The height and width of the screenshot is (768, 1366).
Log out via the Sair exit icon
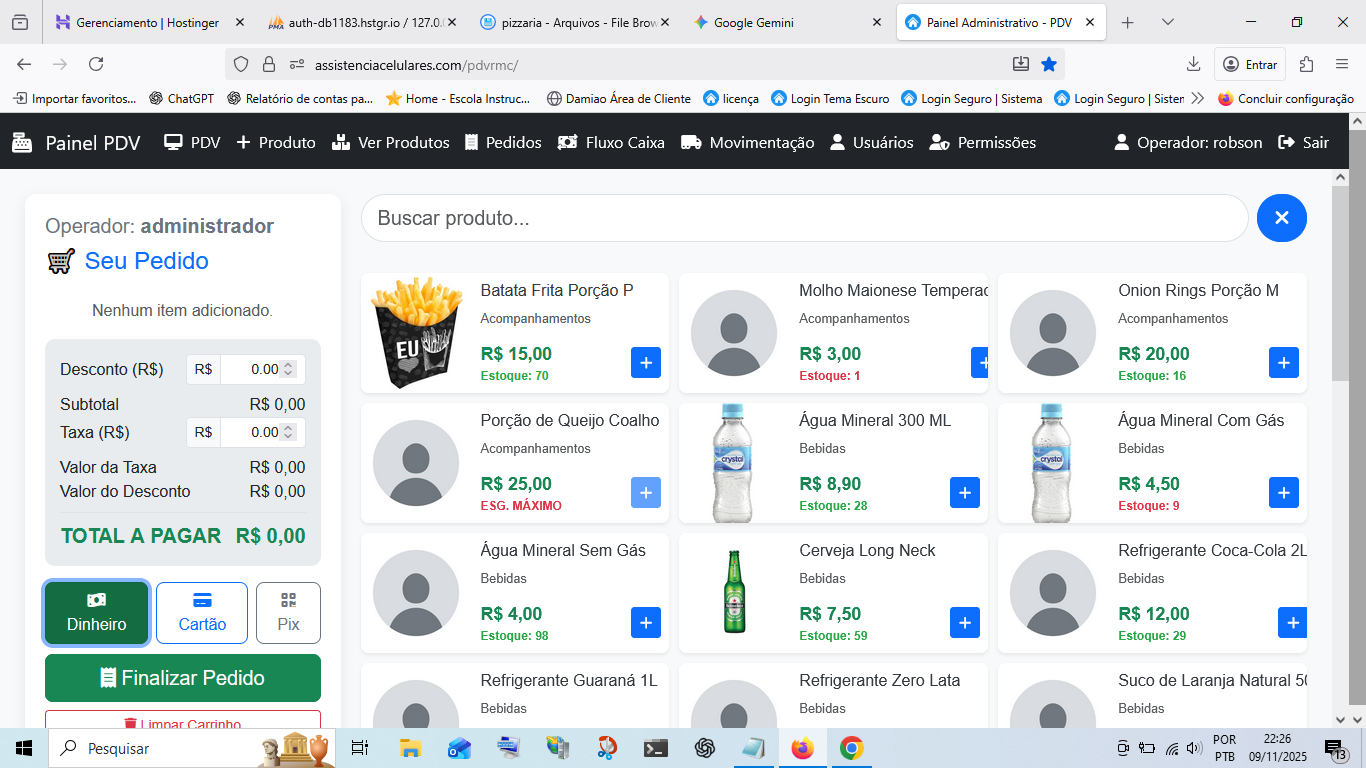click(1287, 142)
